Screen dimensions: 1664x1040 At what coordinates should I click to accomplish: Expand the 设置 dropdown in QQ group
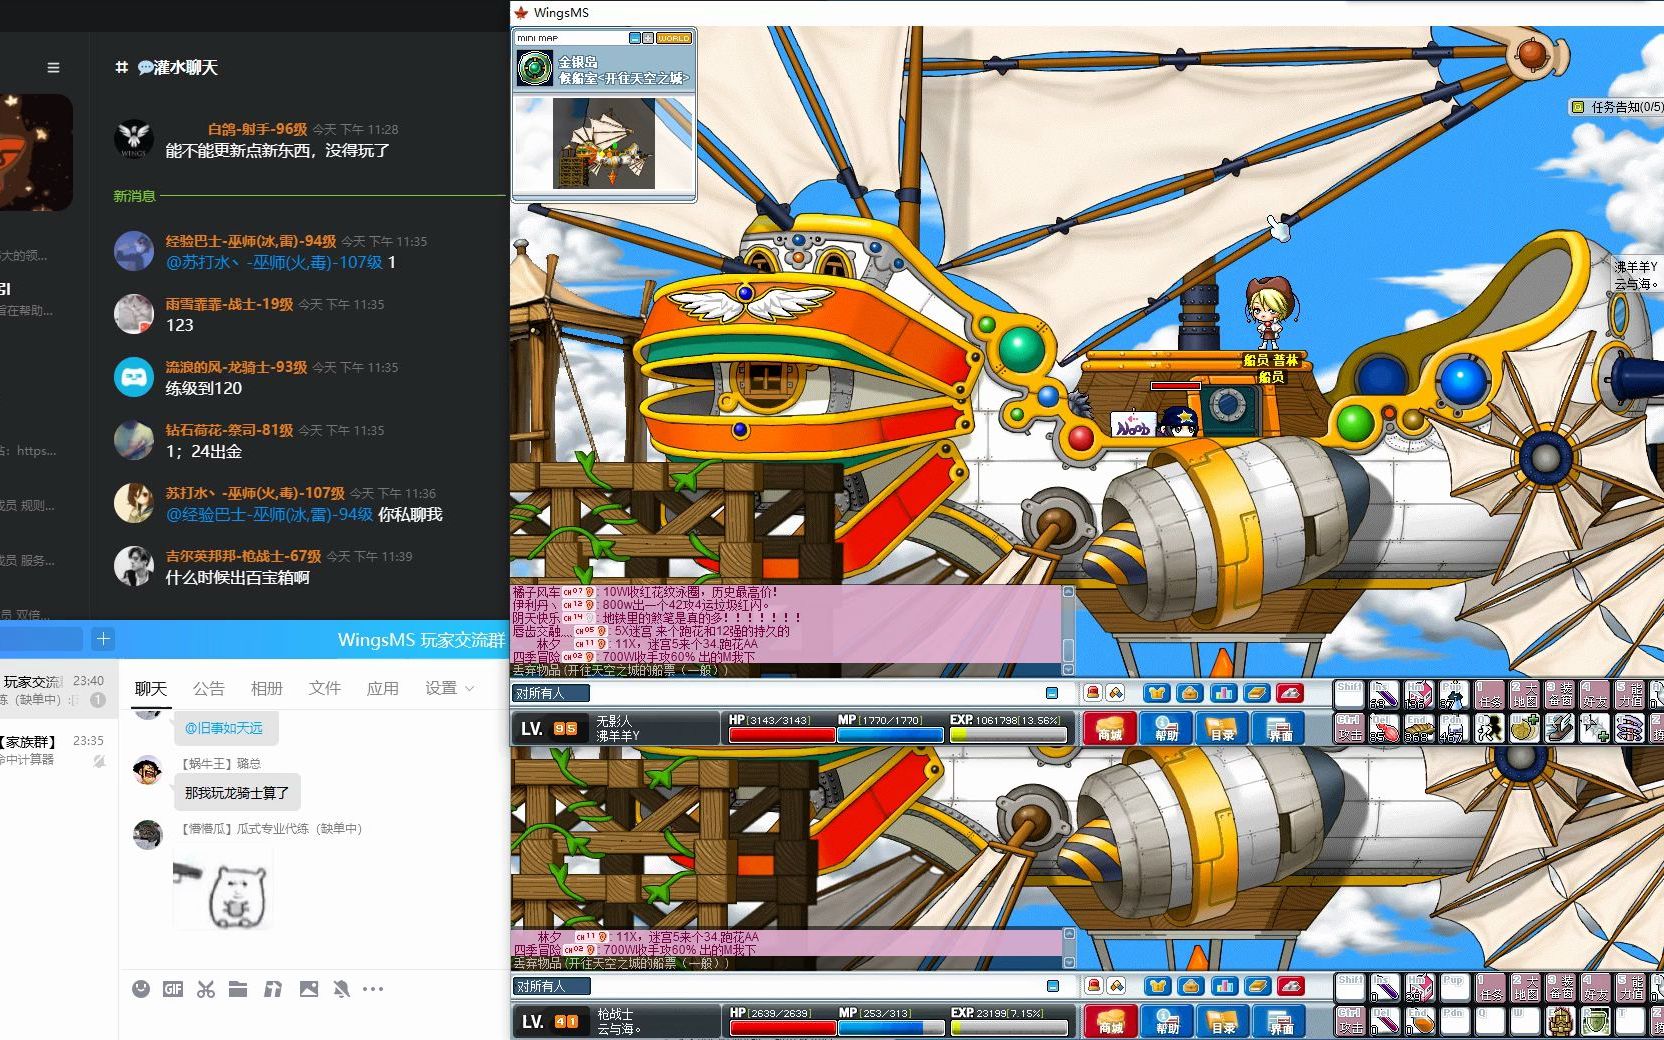tap(449, 688)
